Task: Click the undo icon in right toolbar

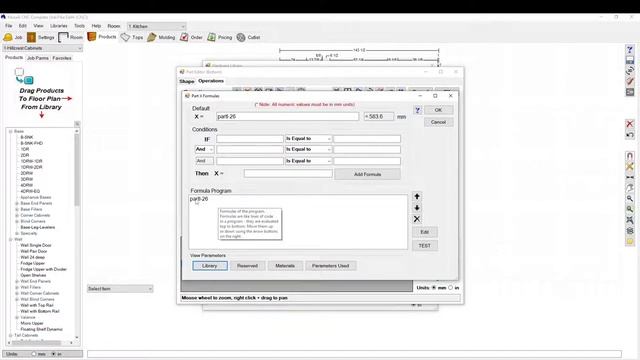Action: tap(630, 135)
